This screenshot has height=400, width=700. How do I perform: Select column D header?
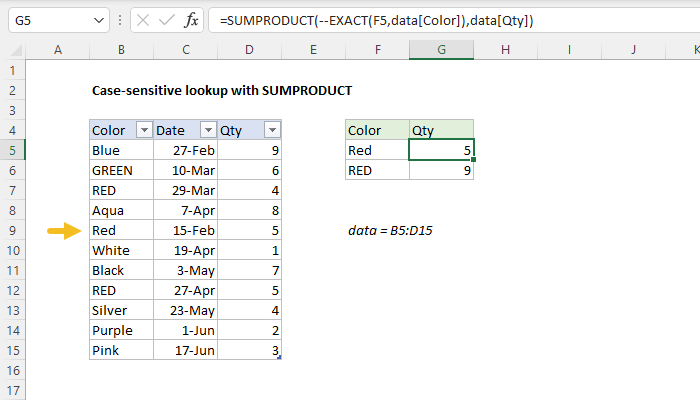point(250,50)
